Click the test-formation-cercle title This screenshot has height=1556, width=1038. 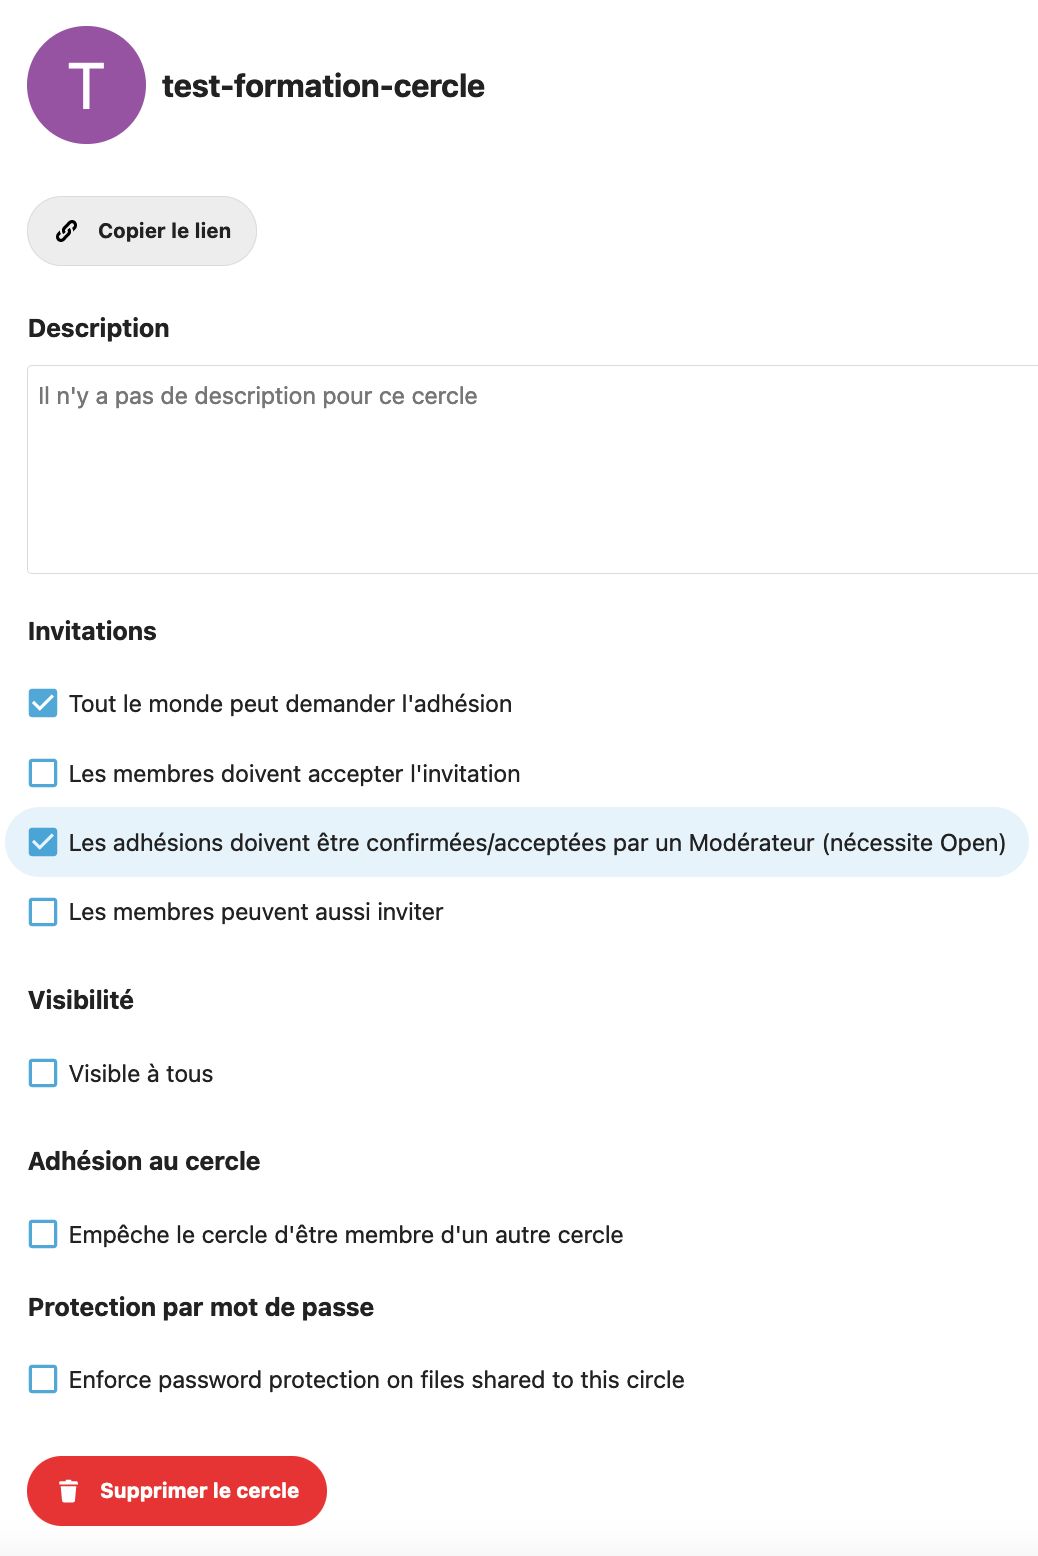click(x=323, y=86)
